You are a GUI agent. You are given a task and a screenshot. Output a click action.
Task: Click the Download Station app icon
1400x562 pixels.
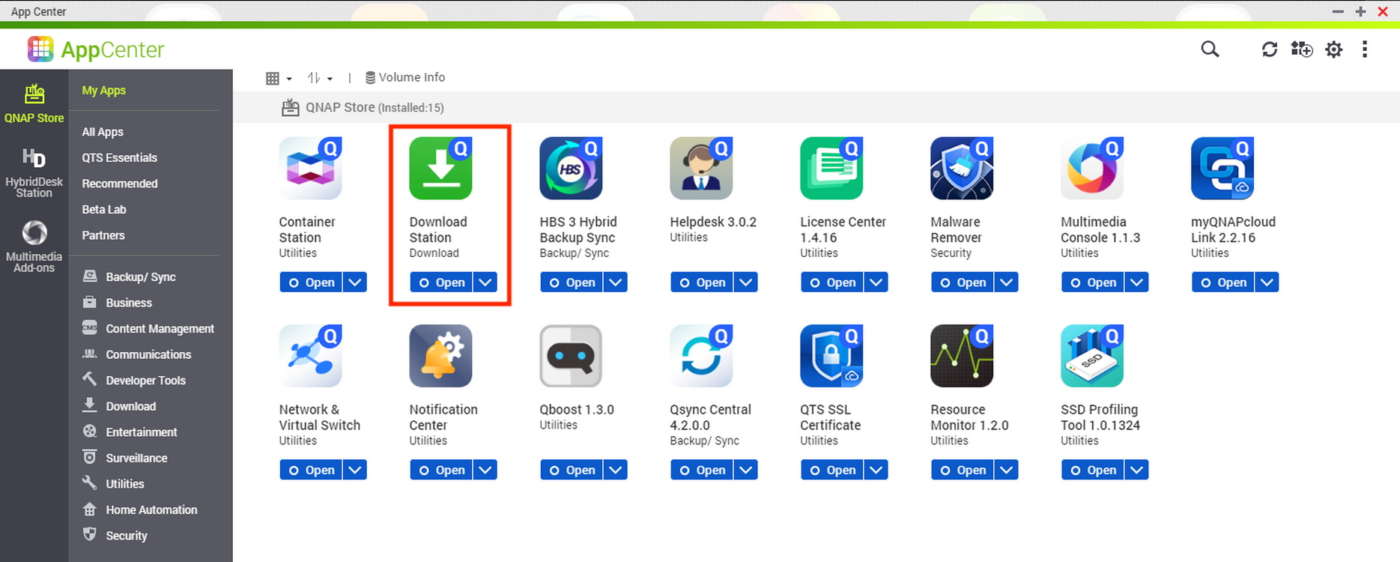pyautogui.click(x=441, y=168)
